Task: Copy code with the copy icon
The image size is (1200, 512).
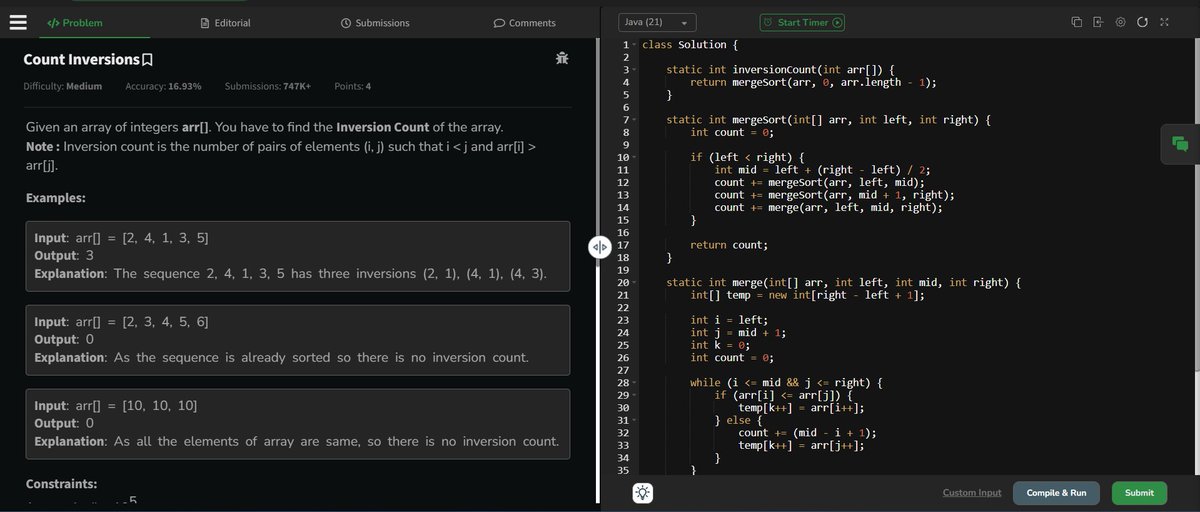Action: pyautogui.click(x=1077, y=22)
